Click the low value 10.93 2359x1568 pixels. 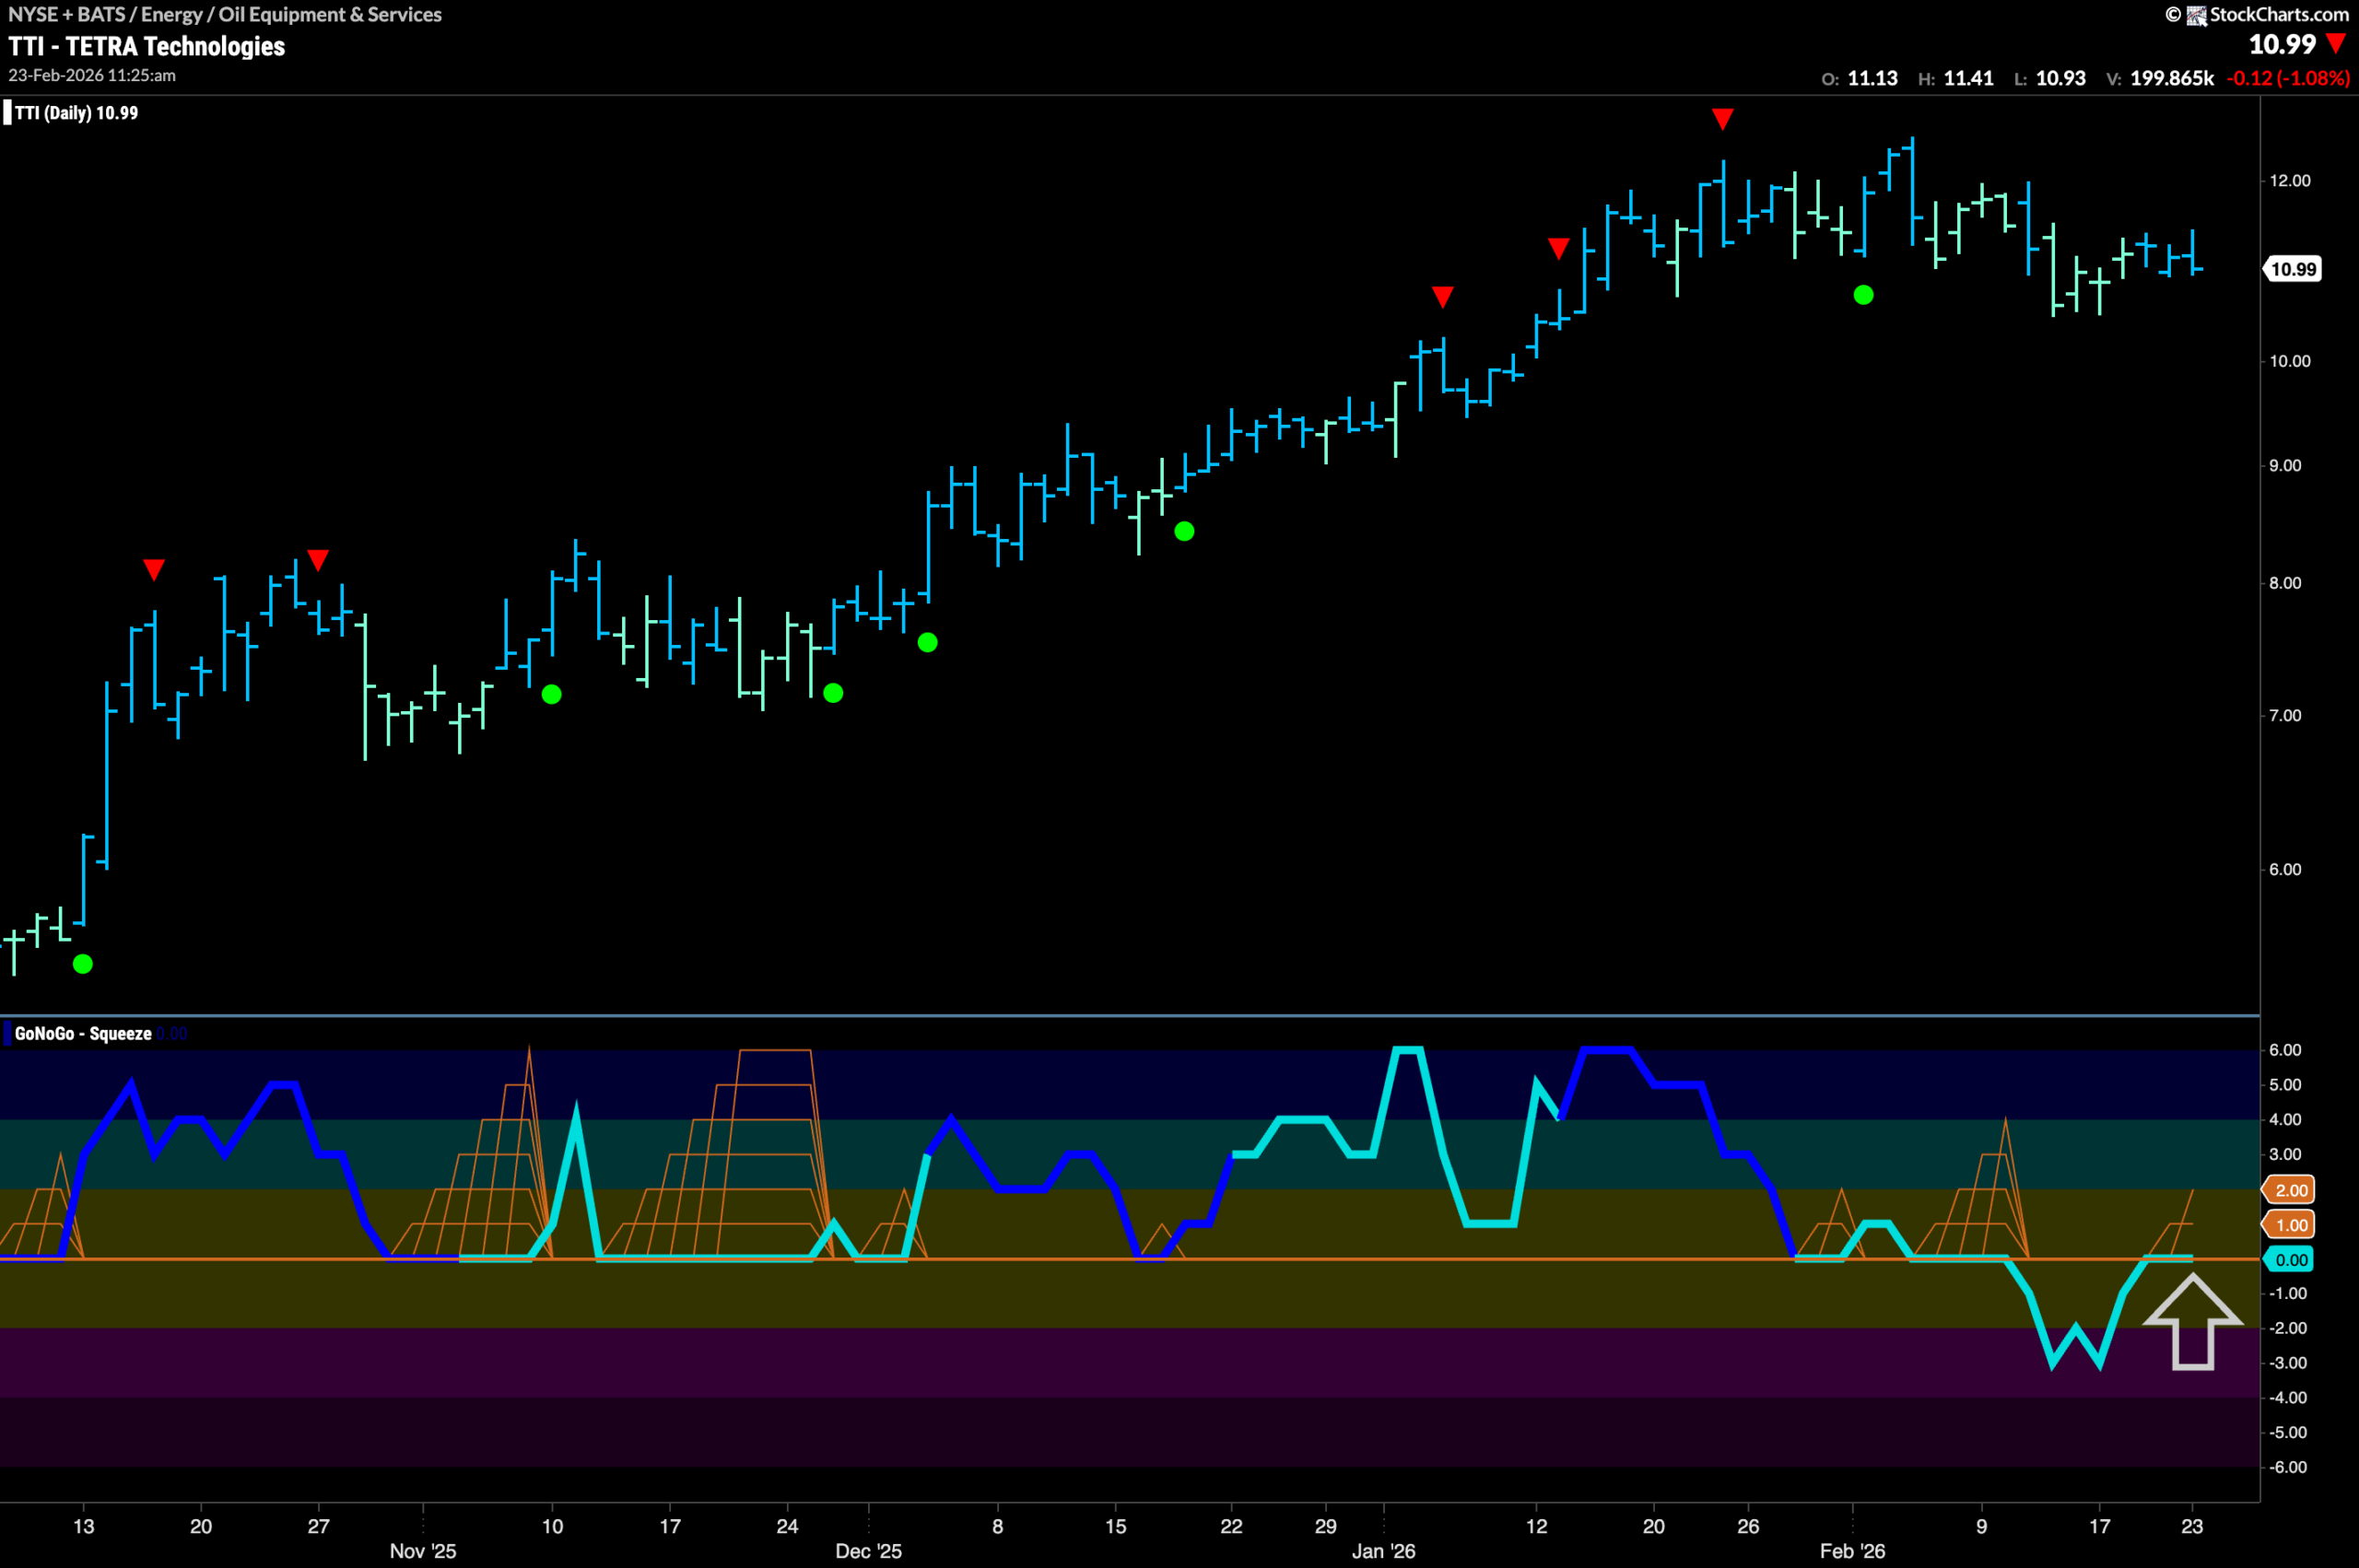click(x=2061, y=78)
